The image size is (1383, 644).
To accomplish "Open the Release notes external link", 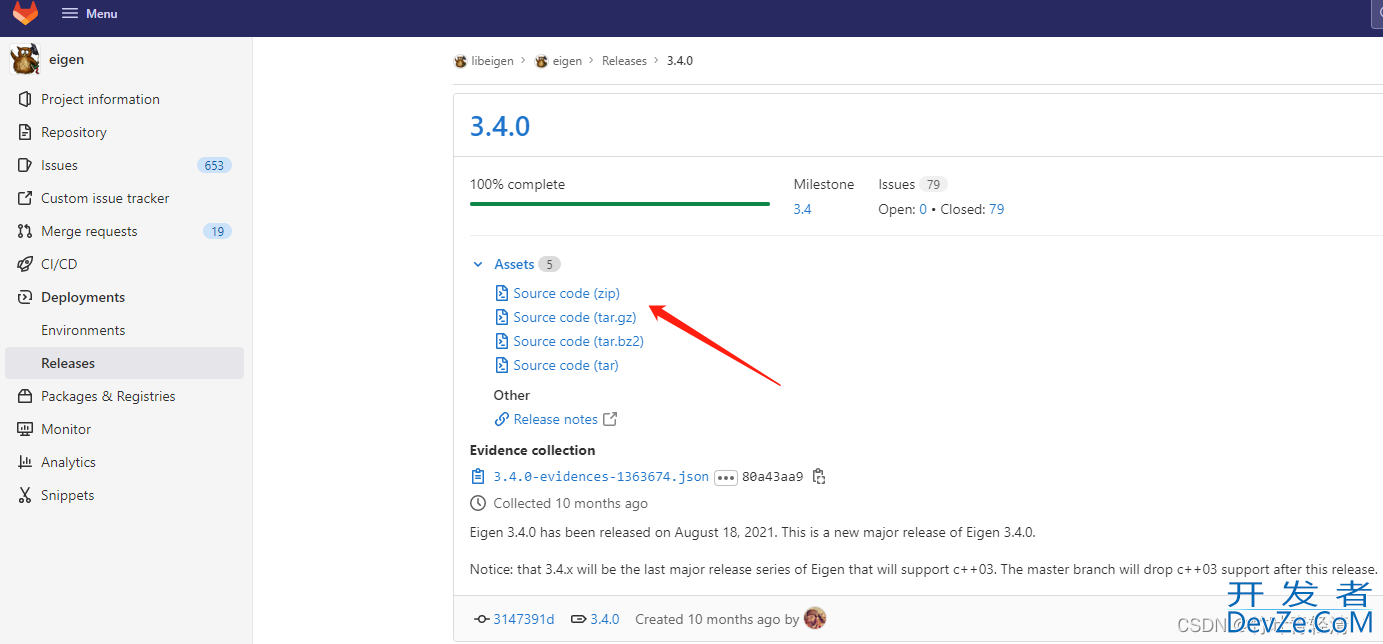I will point(555,419).
